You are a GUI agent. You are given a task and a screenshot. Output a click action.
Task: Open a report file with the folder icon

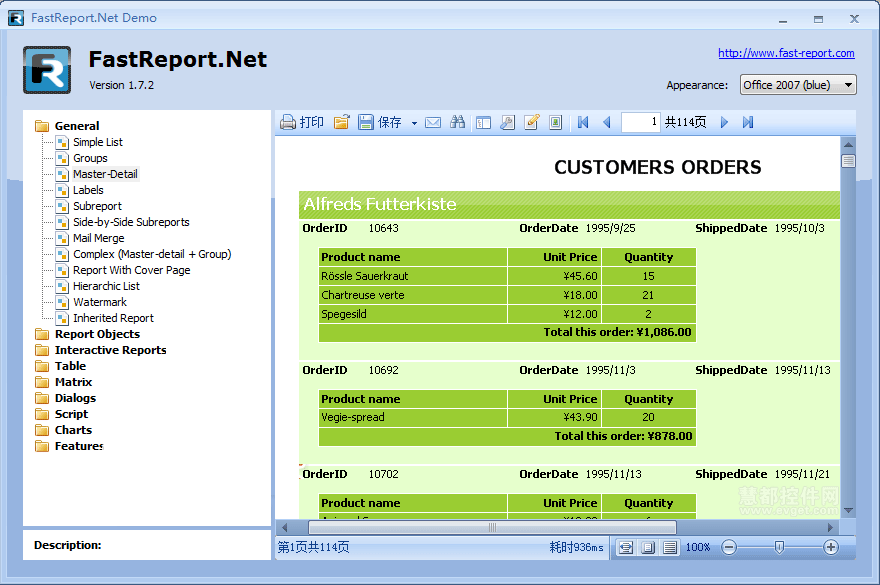coord(341,122)
